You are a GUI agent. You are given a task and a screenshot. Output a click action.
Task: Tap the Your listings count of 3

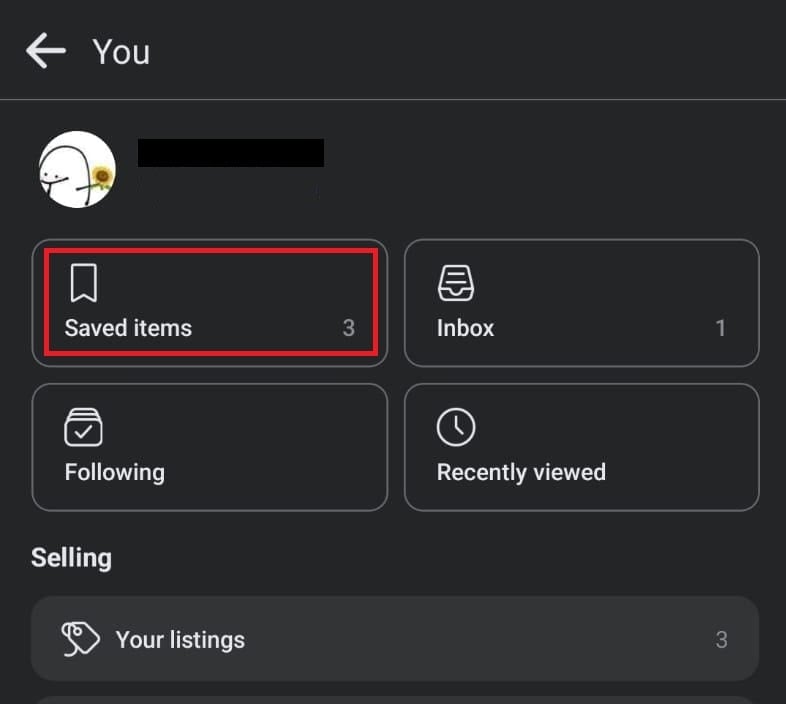(721, 640)
